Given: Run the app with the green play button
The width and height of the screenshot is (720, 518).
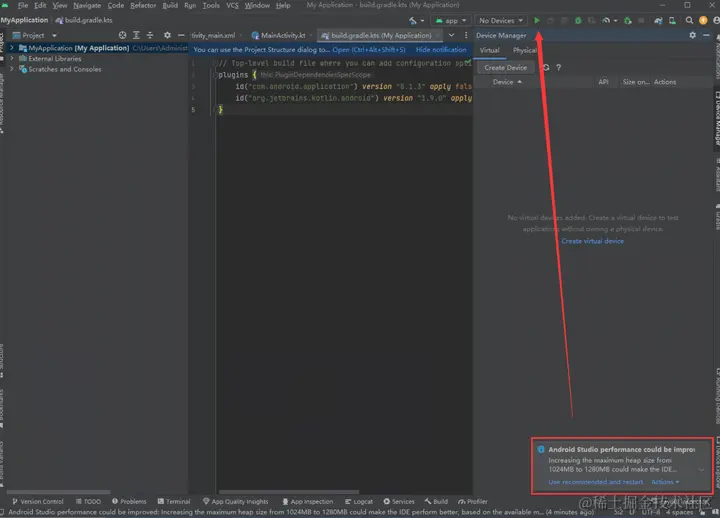Looking at the screenshot, I should [x=537, y=21].
